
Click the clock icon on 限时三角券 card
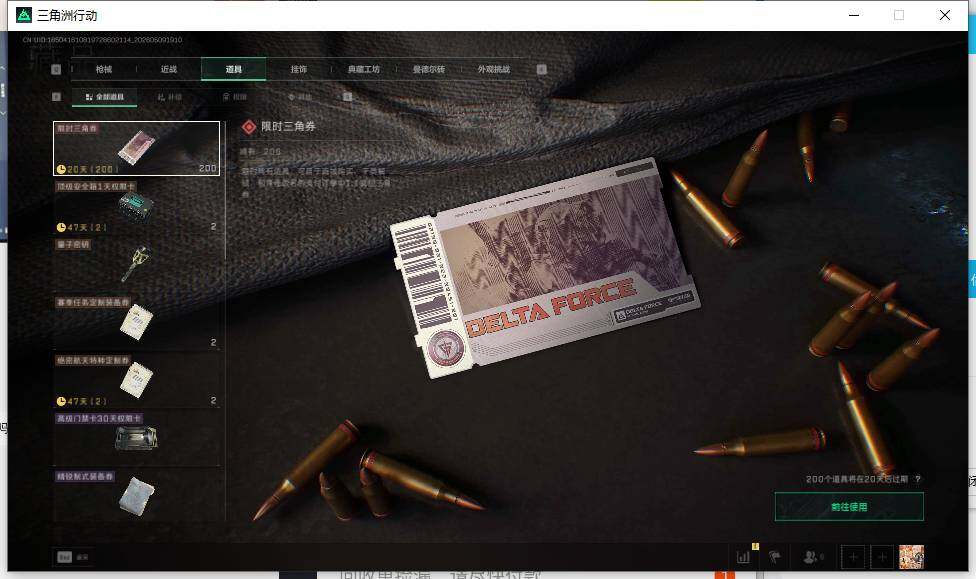pyautogui.click(x=61, y=169)
